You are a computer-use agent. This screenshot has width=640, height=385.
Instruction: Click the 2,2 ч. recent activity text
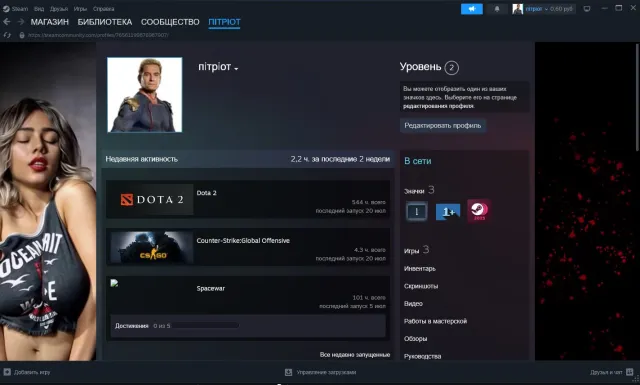tap(340, 159)
